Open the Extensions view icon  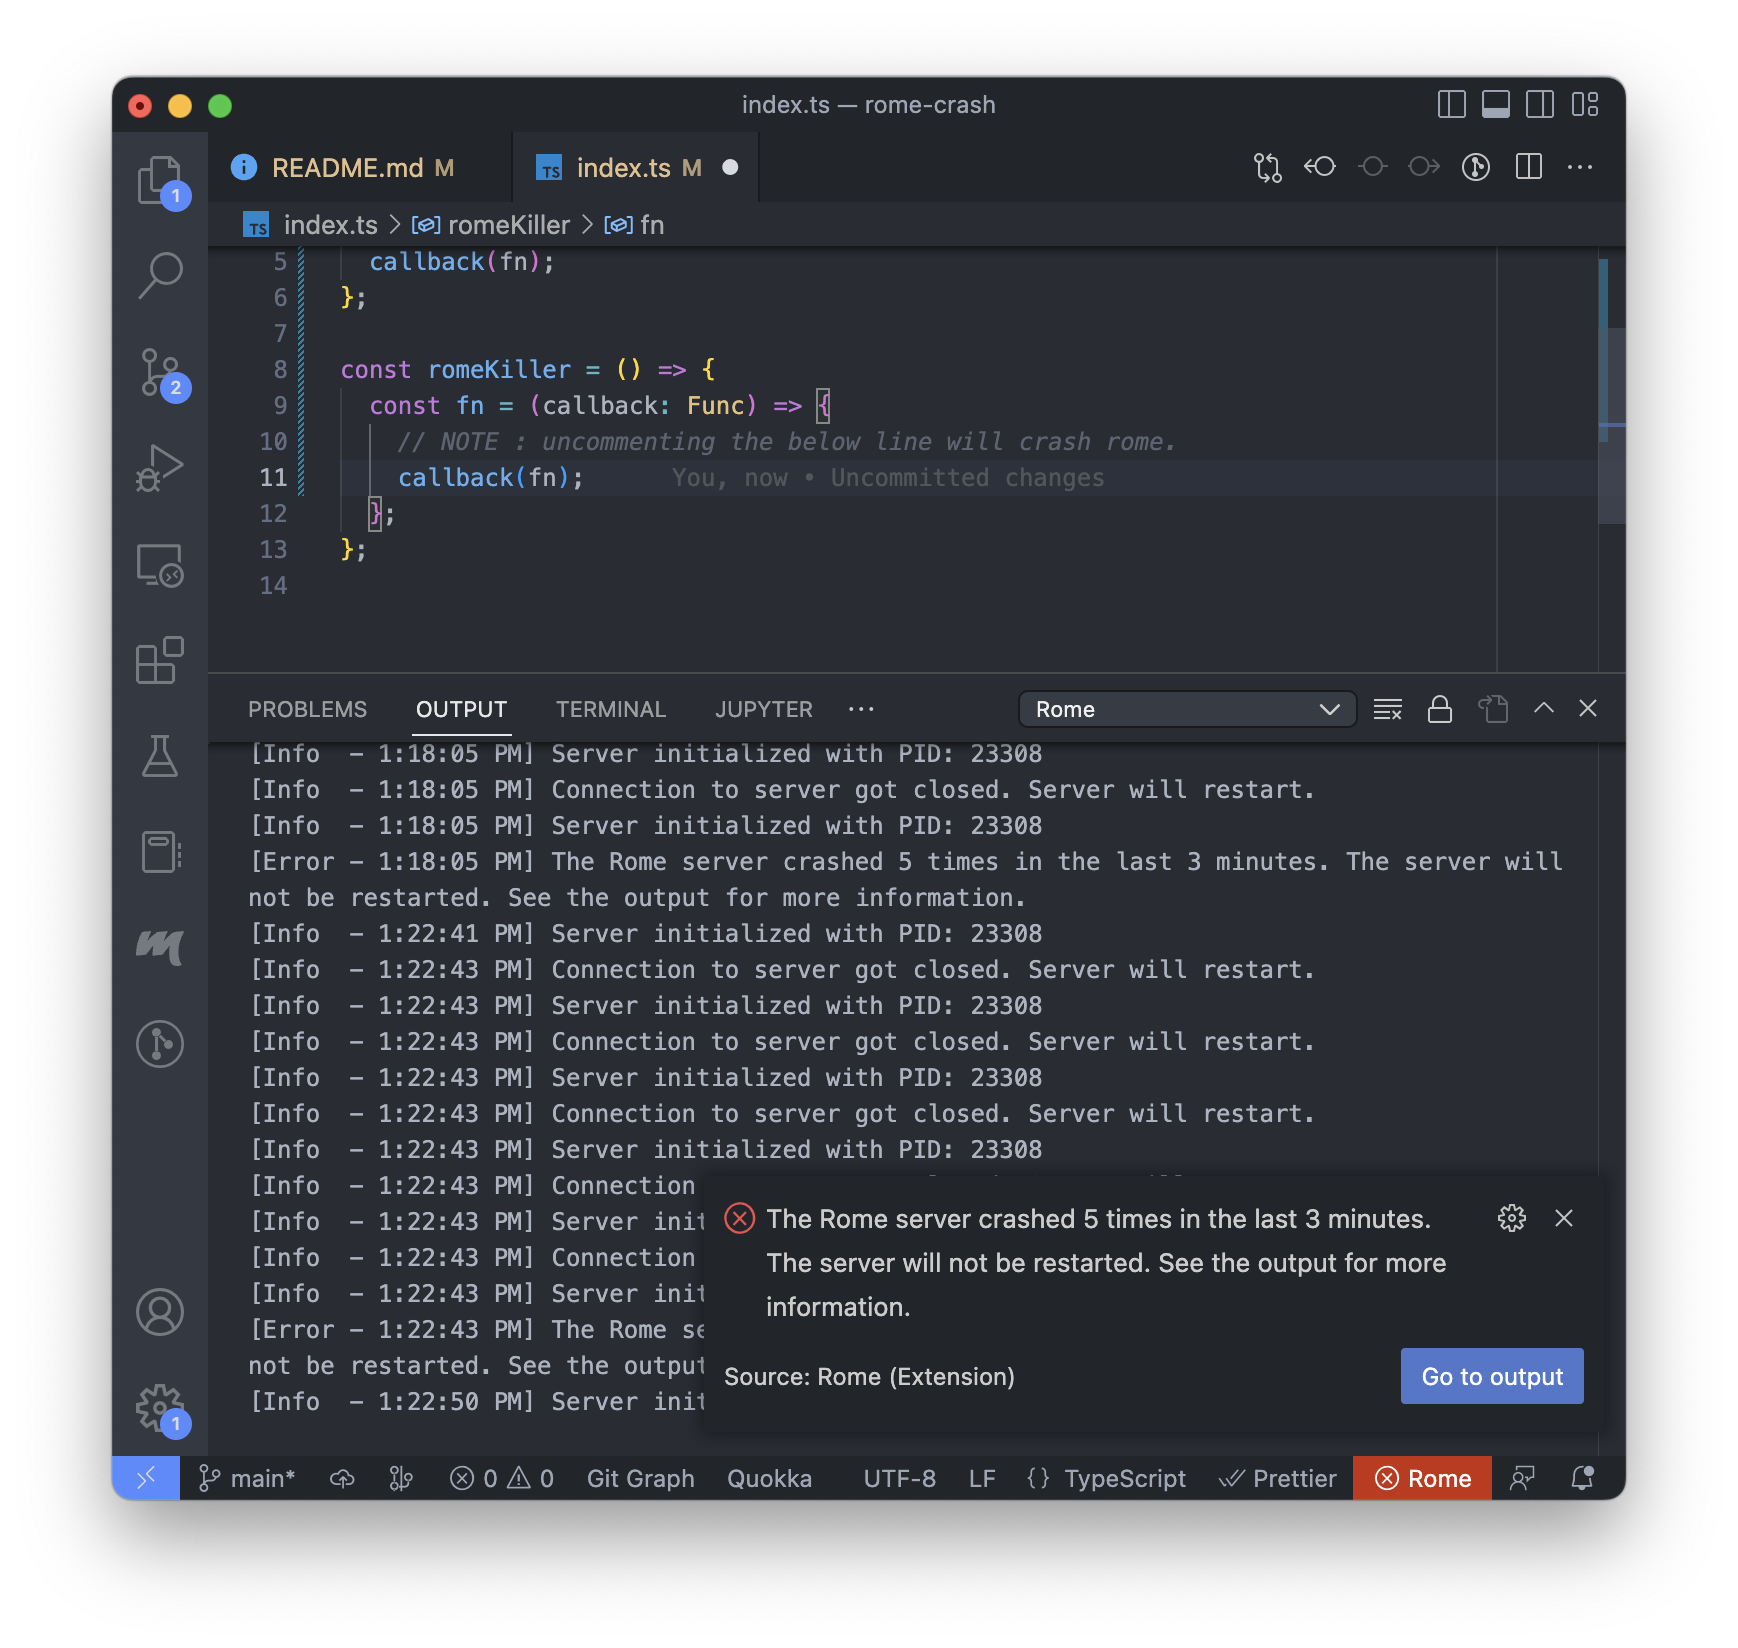(160, 660)
